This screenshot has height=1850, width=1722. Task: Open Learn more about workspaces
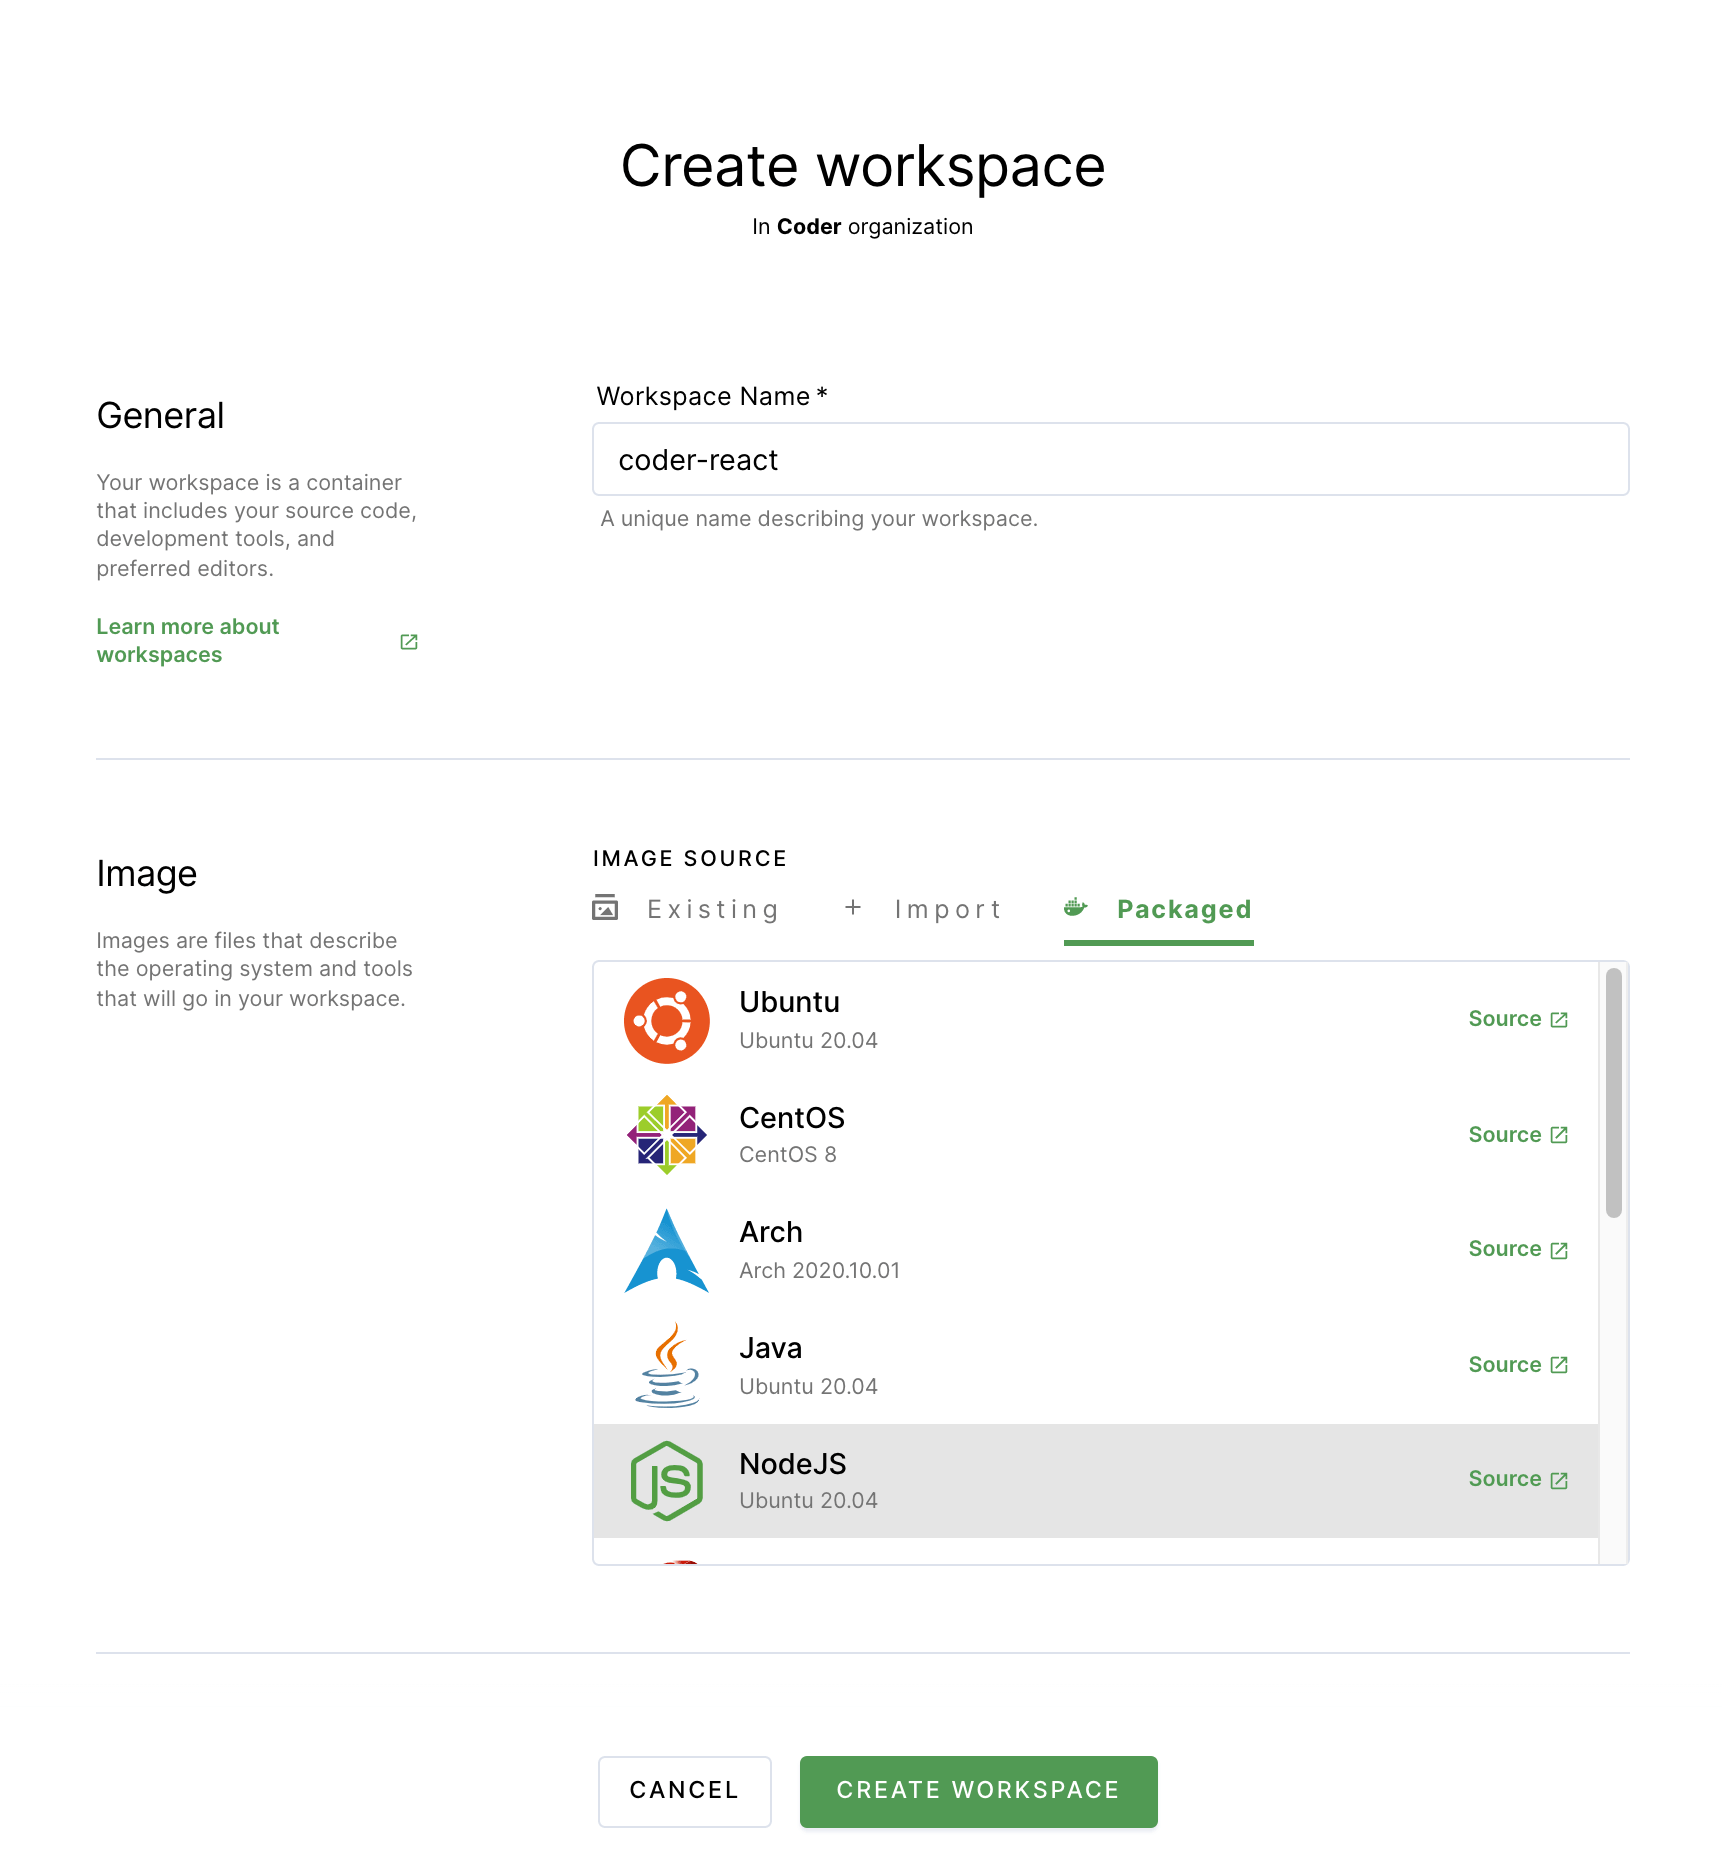(x=188, y=640)
